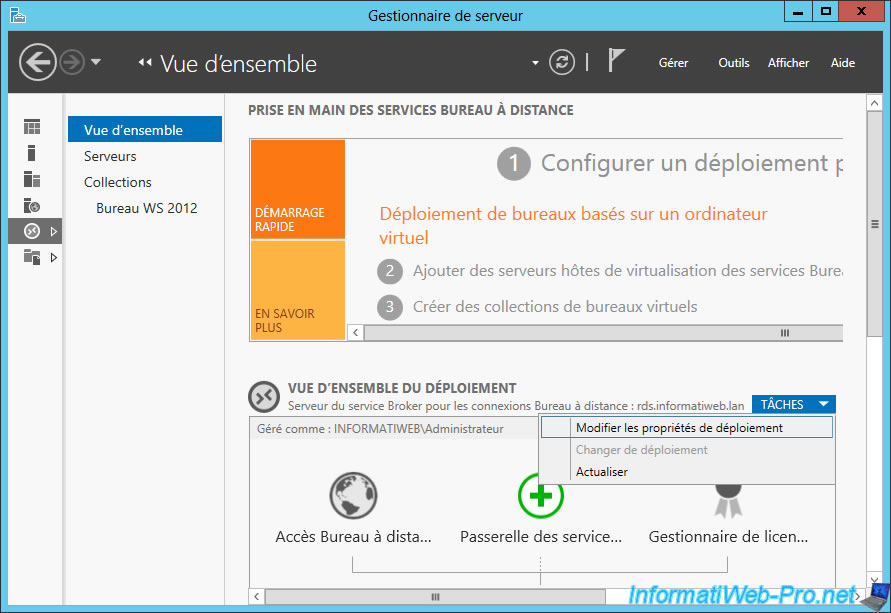Click the Gestionnaire de licences ribbon icon

[728, 500]
